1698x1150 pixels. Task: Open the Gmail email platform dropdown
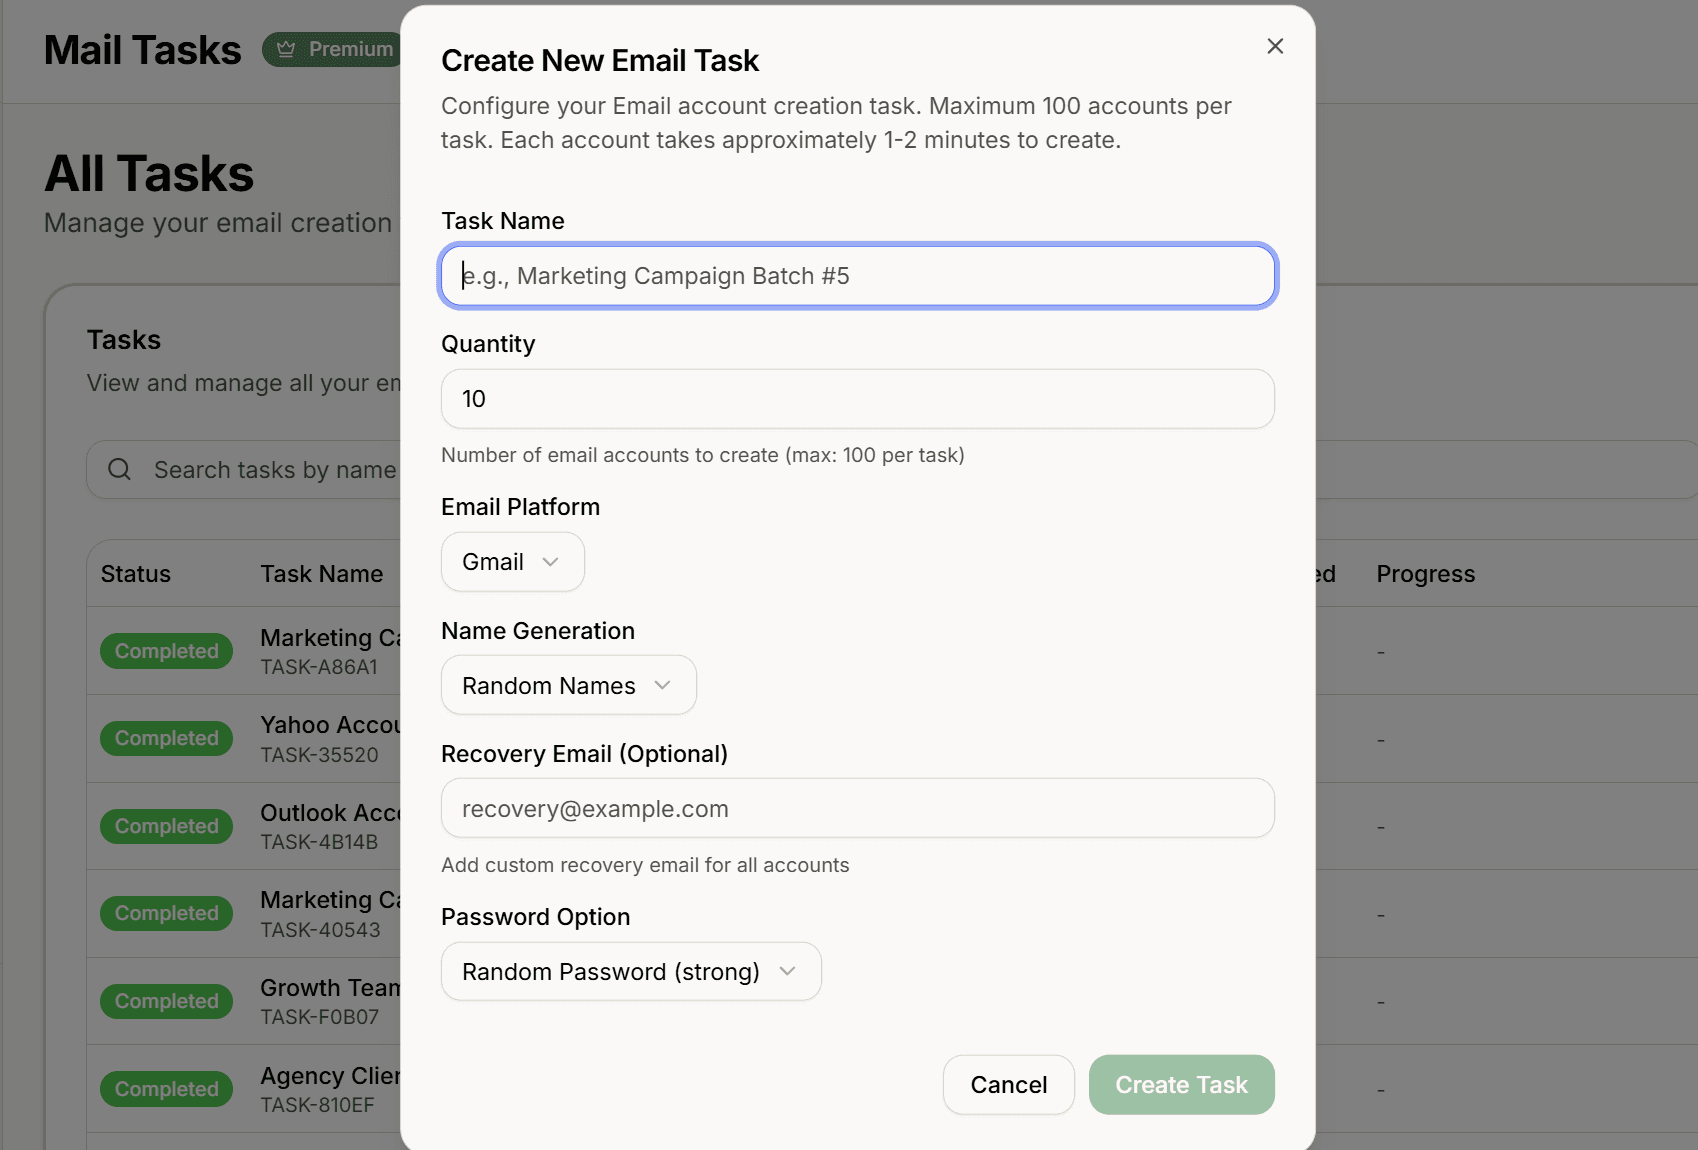pyautogui.click(x=513, y=562)
